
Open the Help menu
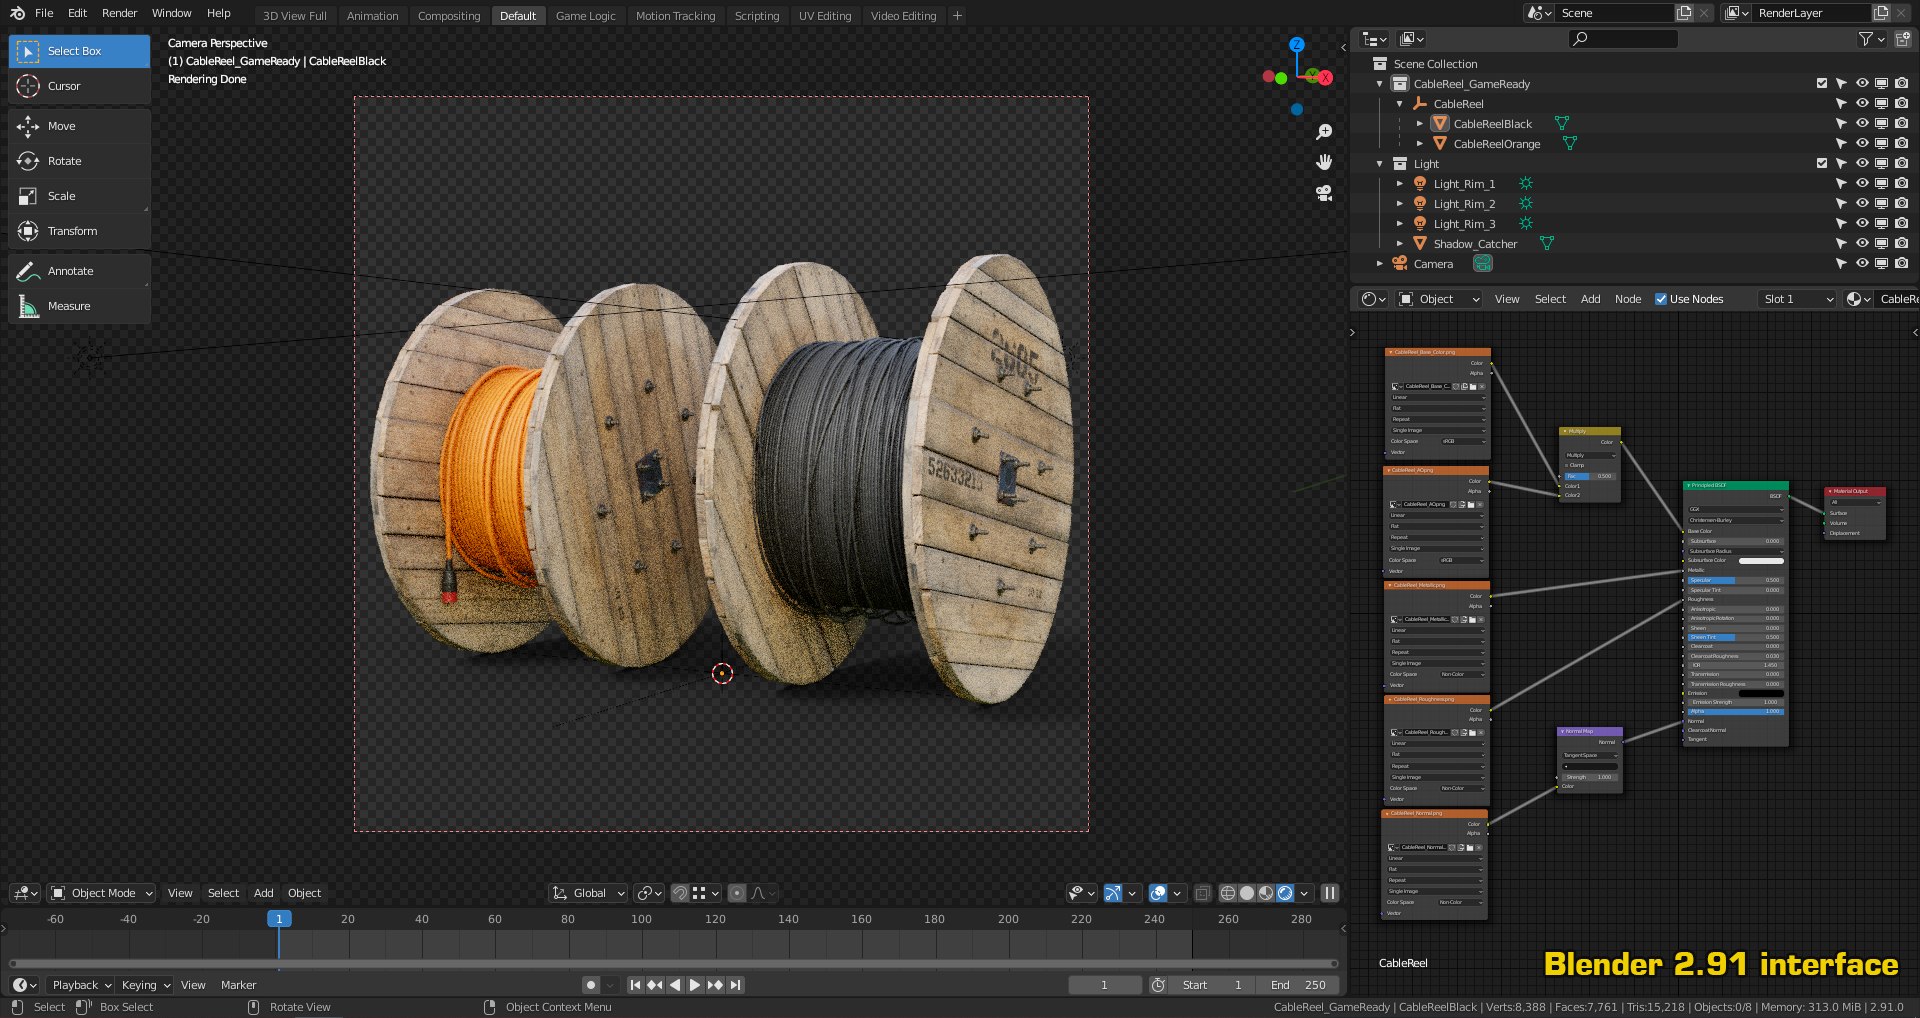pyautogui.click(x=219, y=13)
